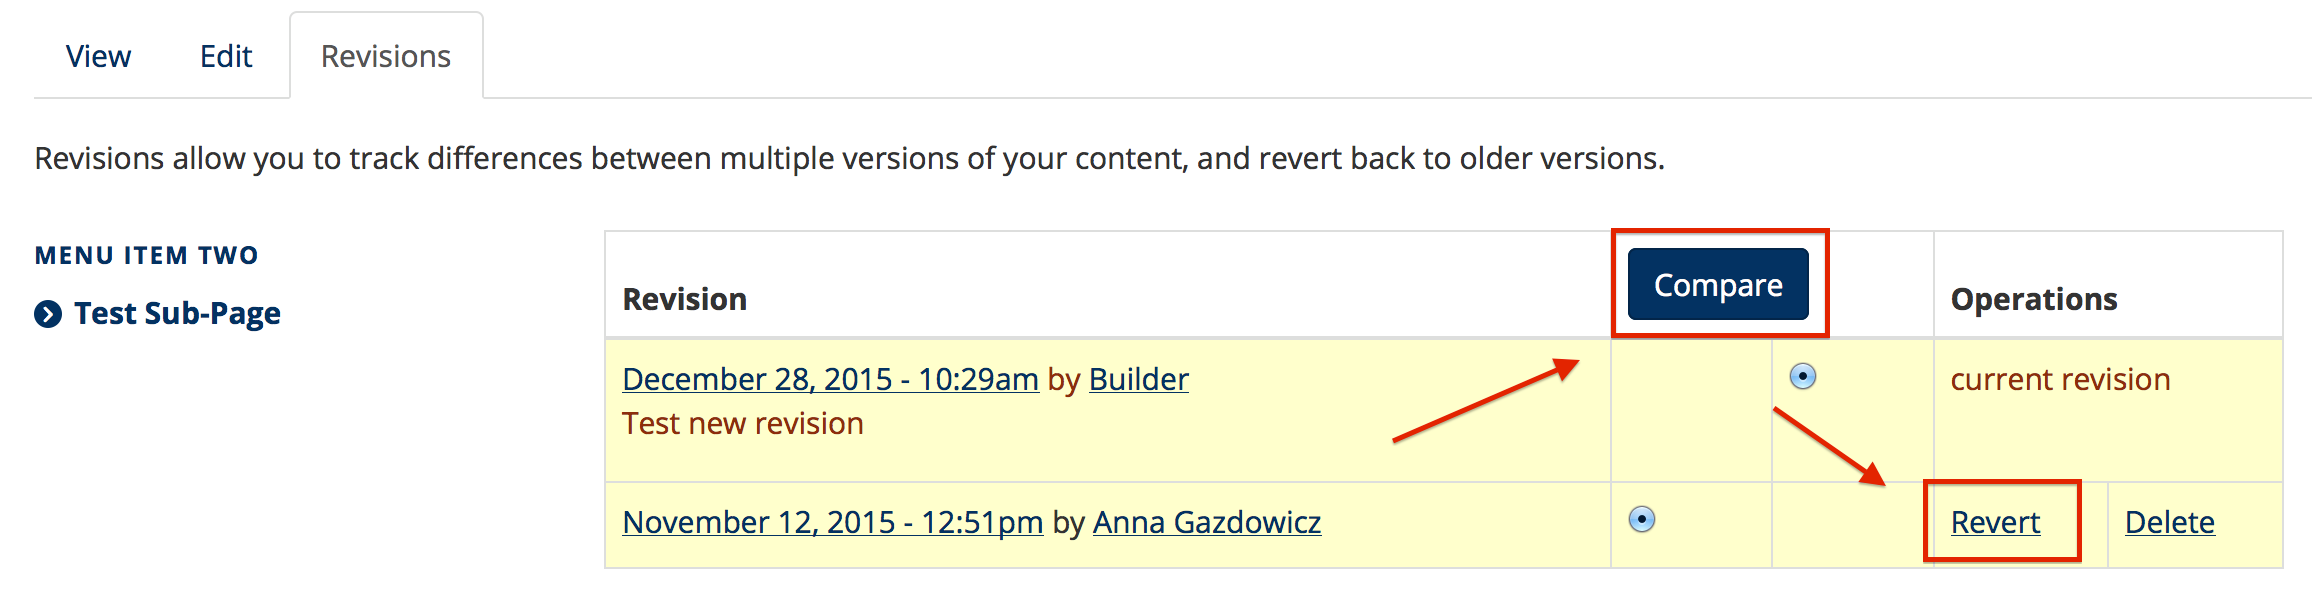Select the November 12 revision radio button
Screen dimensions: 2312x596
pos(1641,520)
